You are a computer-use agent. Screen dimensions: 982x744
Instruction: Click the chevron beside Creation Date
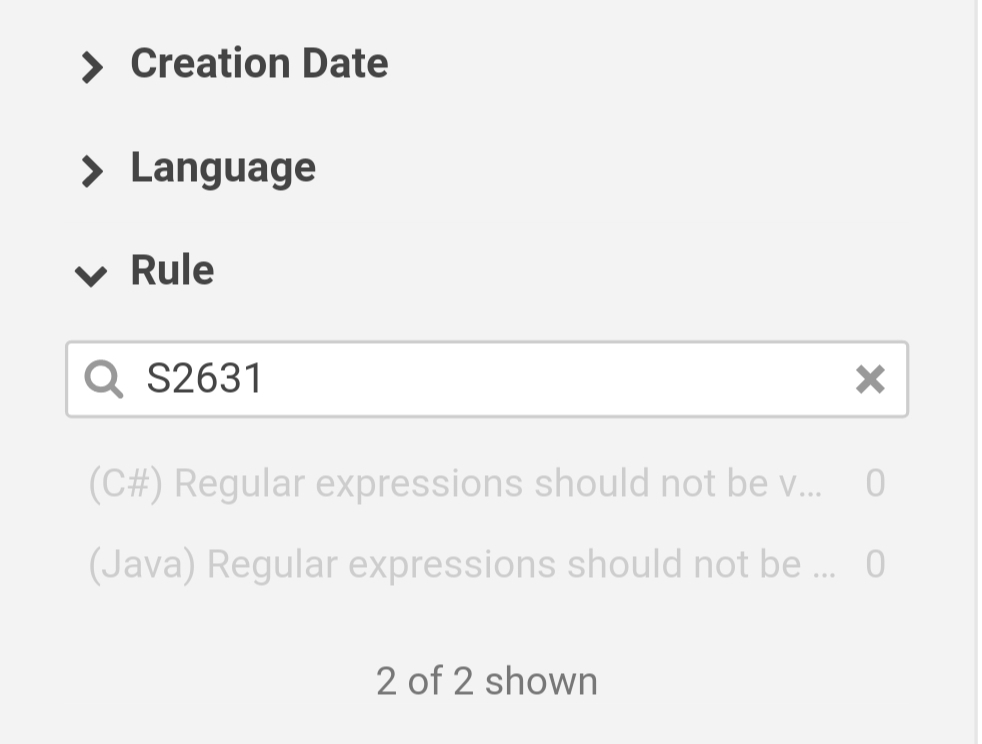pos(92,68)
